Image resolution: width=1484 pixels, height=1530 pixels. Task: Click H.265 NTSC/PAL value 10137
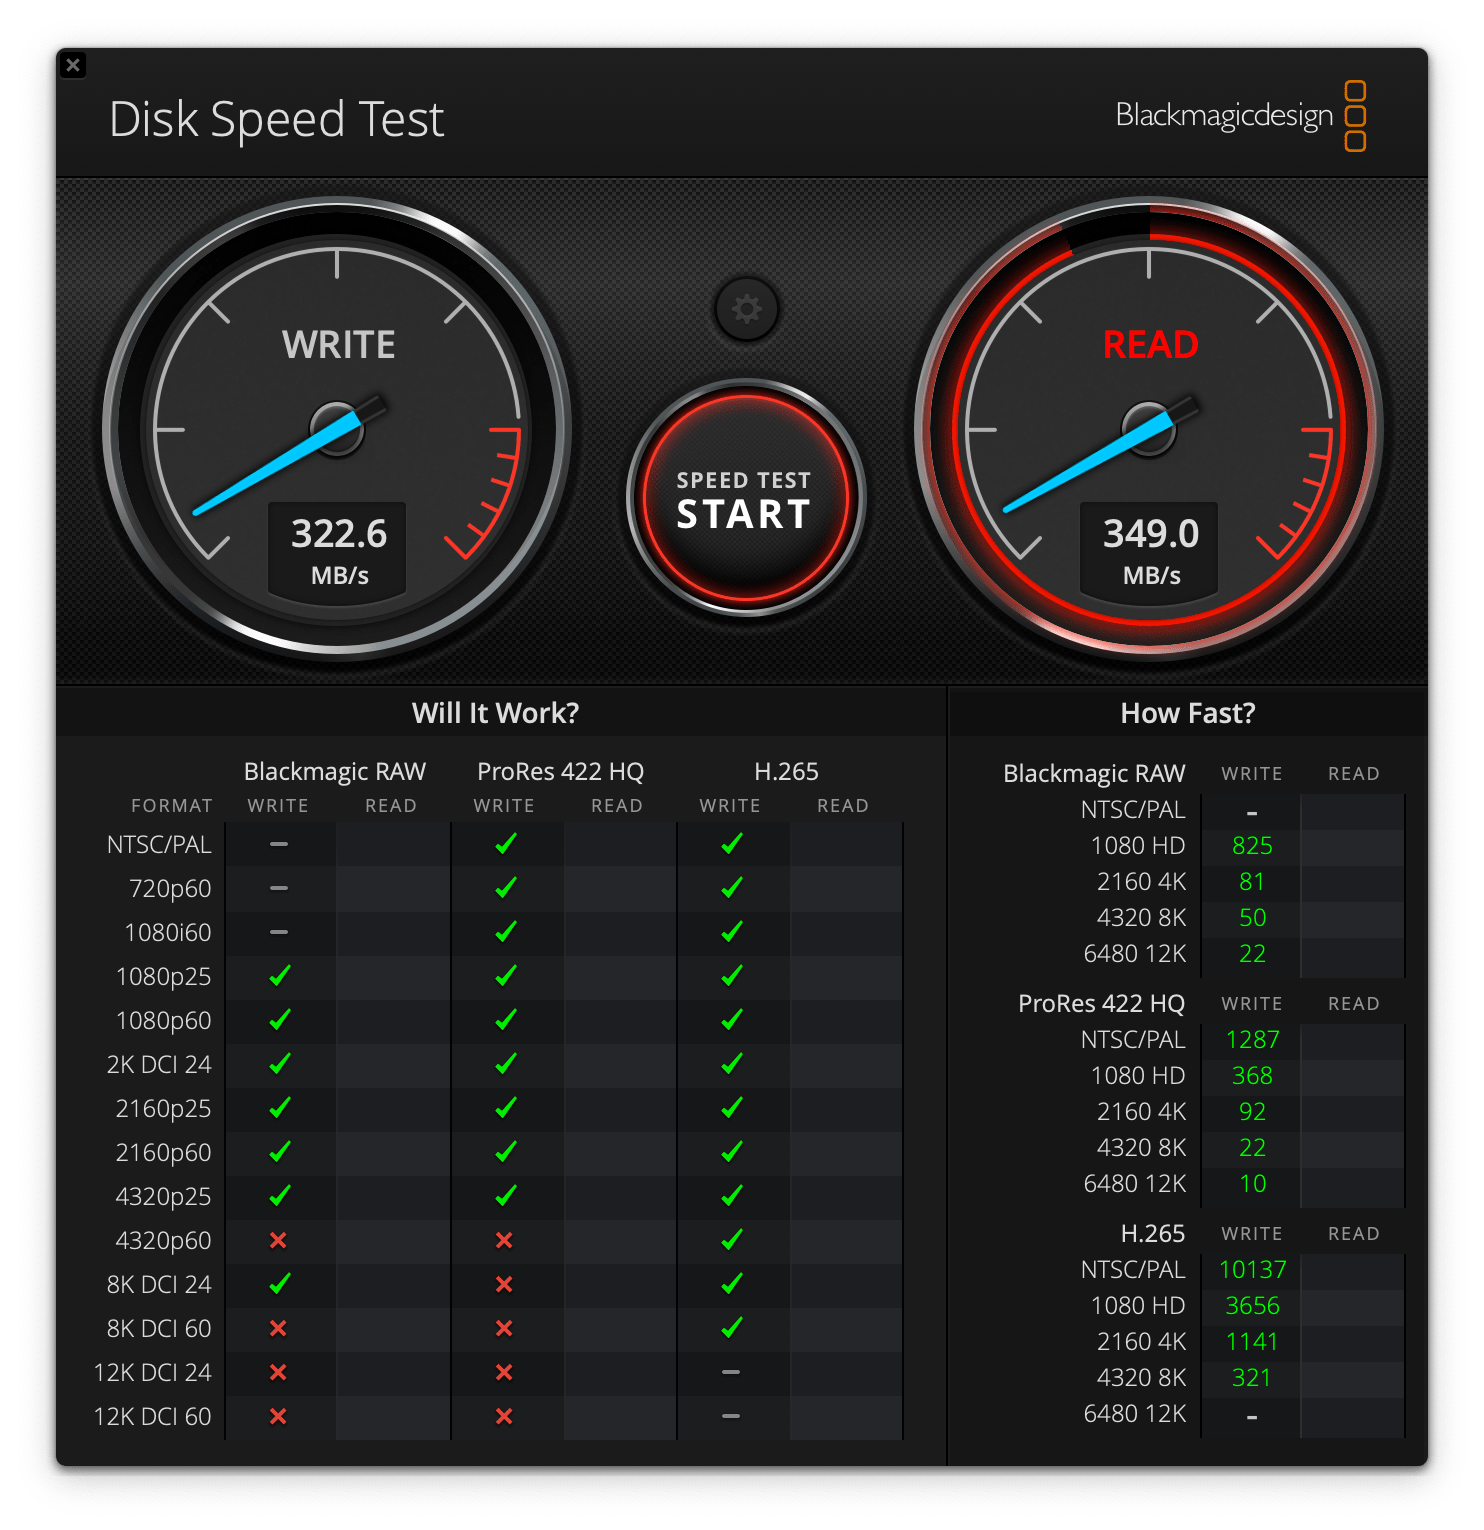pos(1252,1270)
